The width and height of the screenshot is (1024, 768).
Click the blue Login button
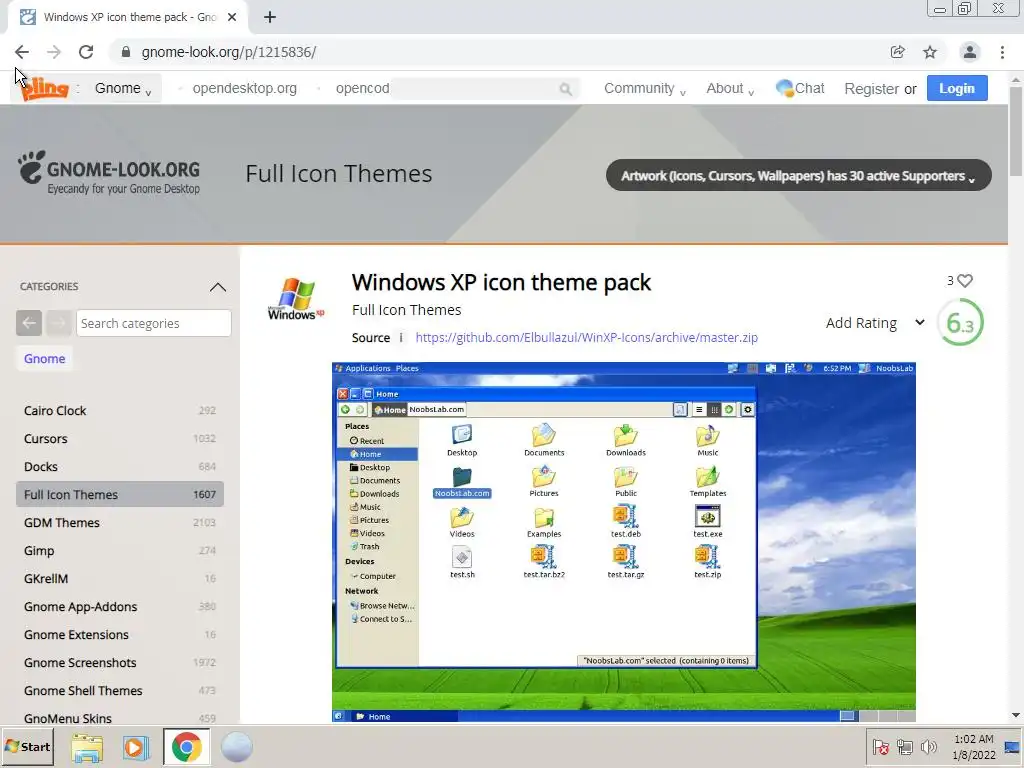click(x=957, y=88)
